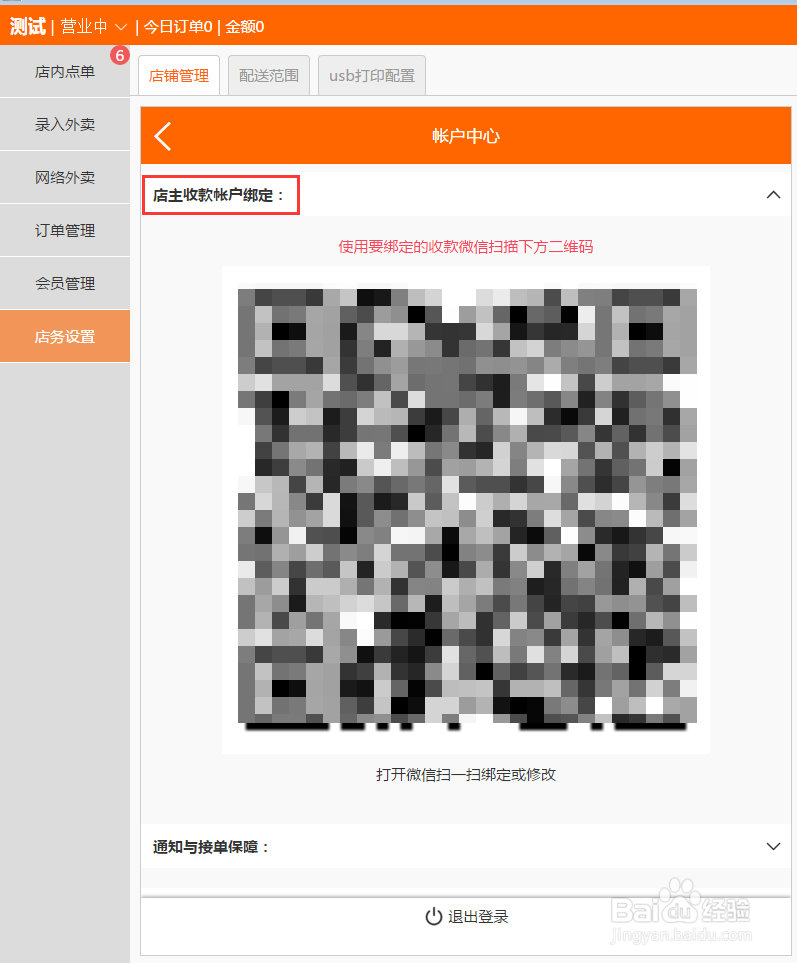Click the 金额0 text in header

pos(244,26)
